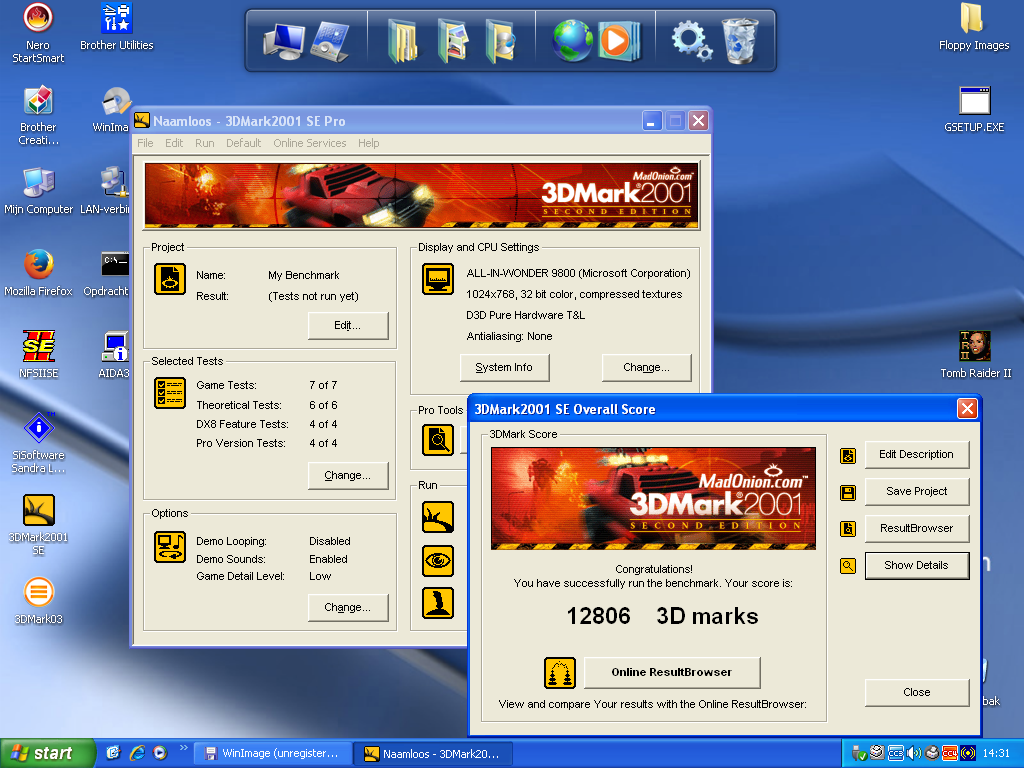Open the Help menu in 3DMark window

pos(368,143)
